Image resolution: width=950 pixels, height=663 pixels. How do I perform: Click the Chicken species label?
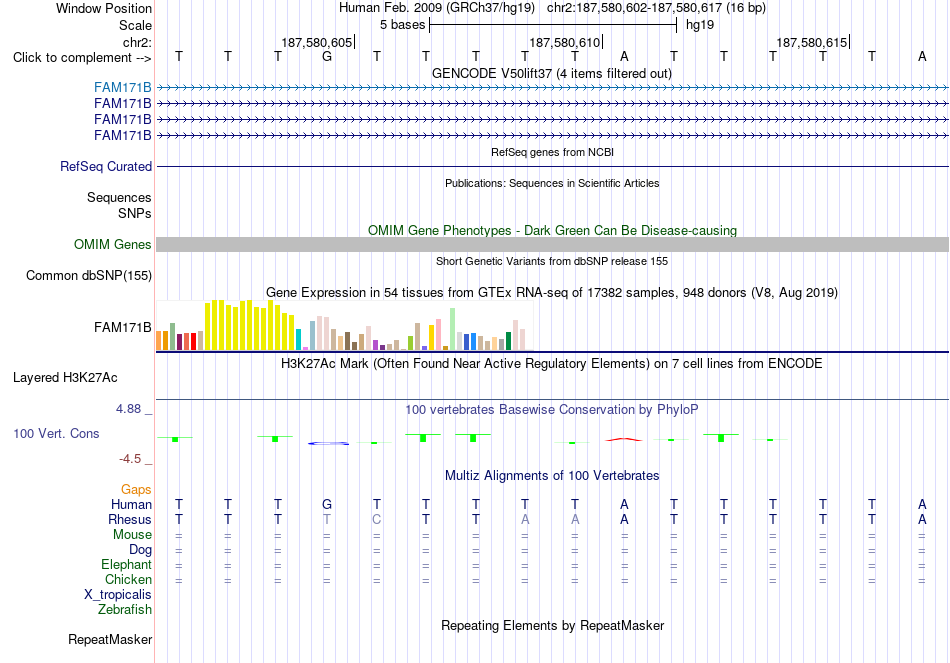coord(128,579)
